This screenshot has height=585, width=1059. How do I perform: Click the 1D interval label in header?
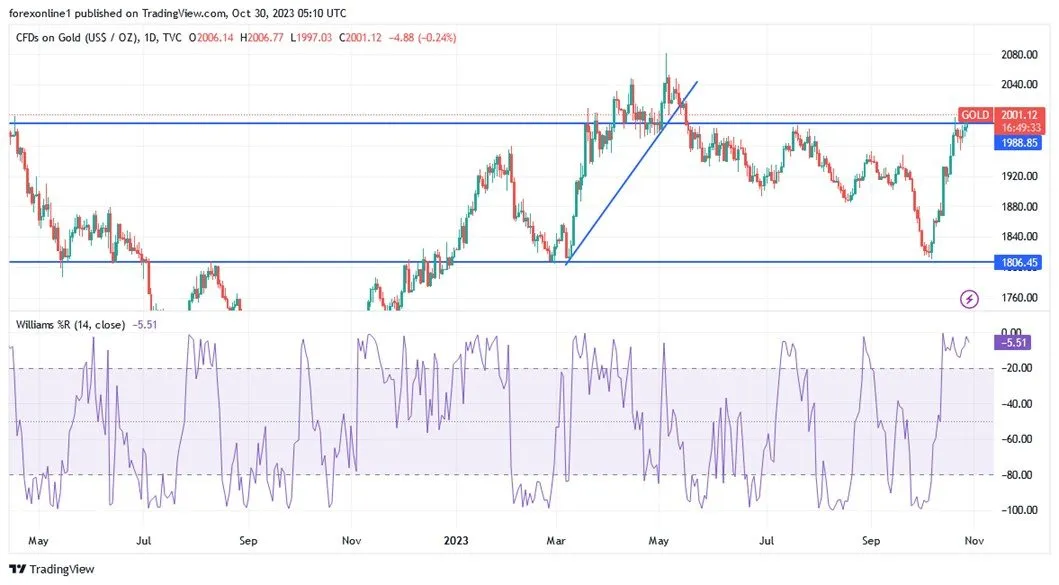click(151, 38)
